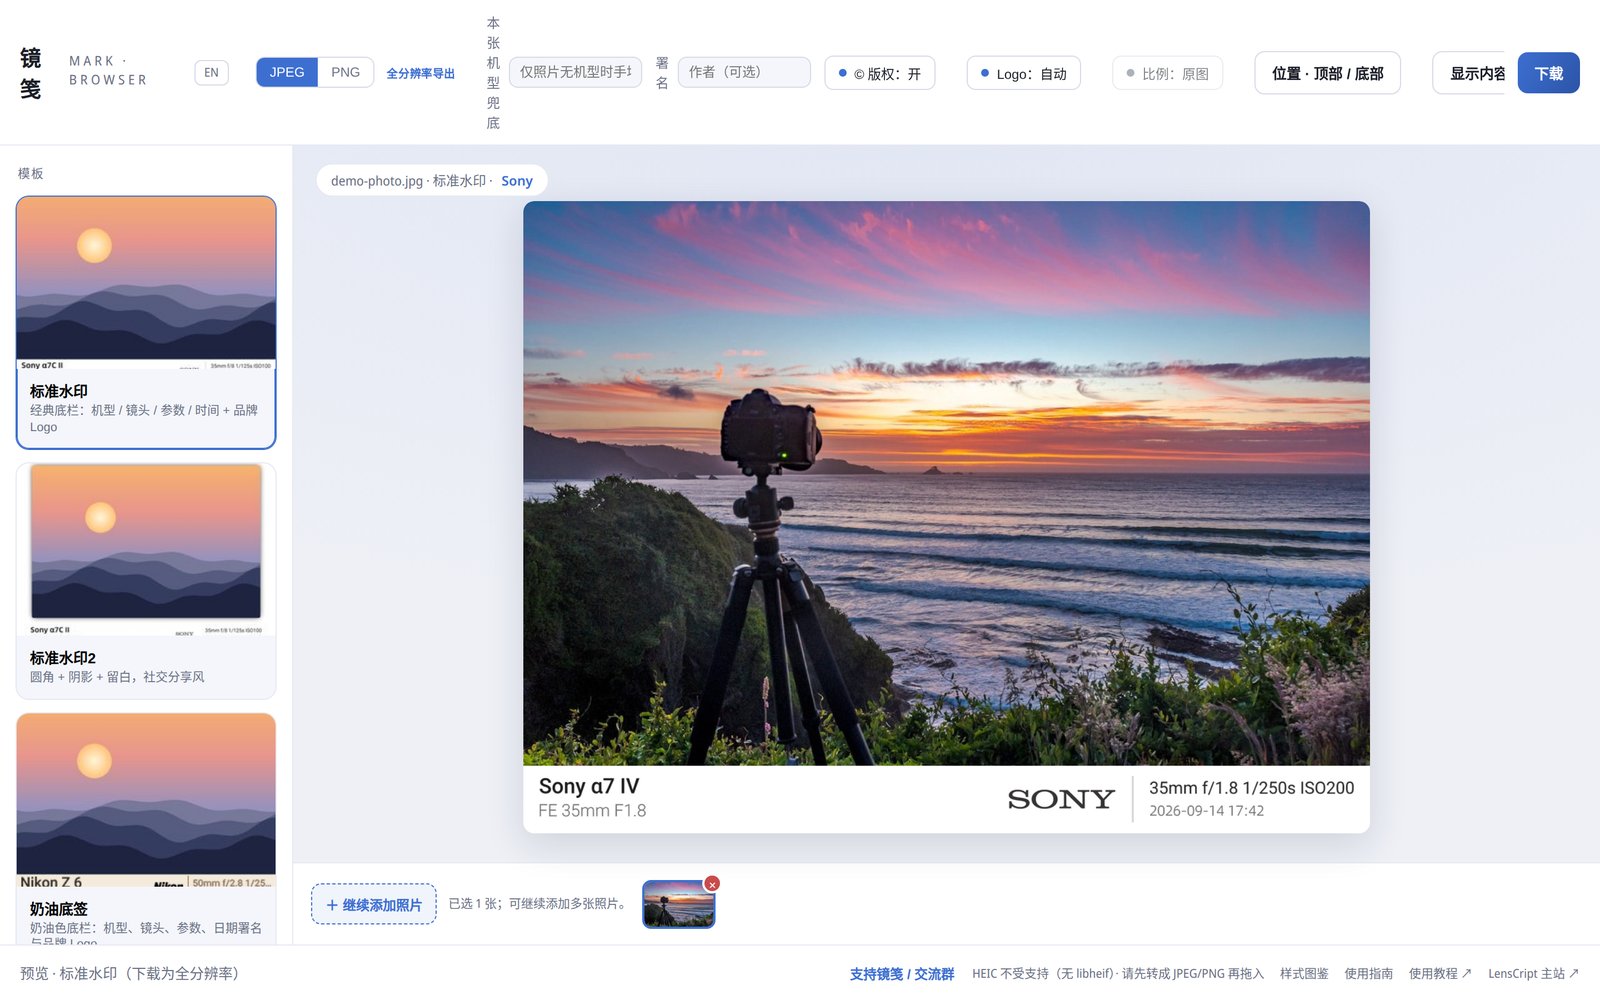Screen dimensions: 1600x1000
Task: Switch interface language with the EN button
Action: click(x=211, y=73)
